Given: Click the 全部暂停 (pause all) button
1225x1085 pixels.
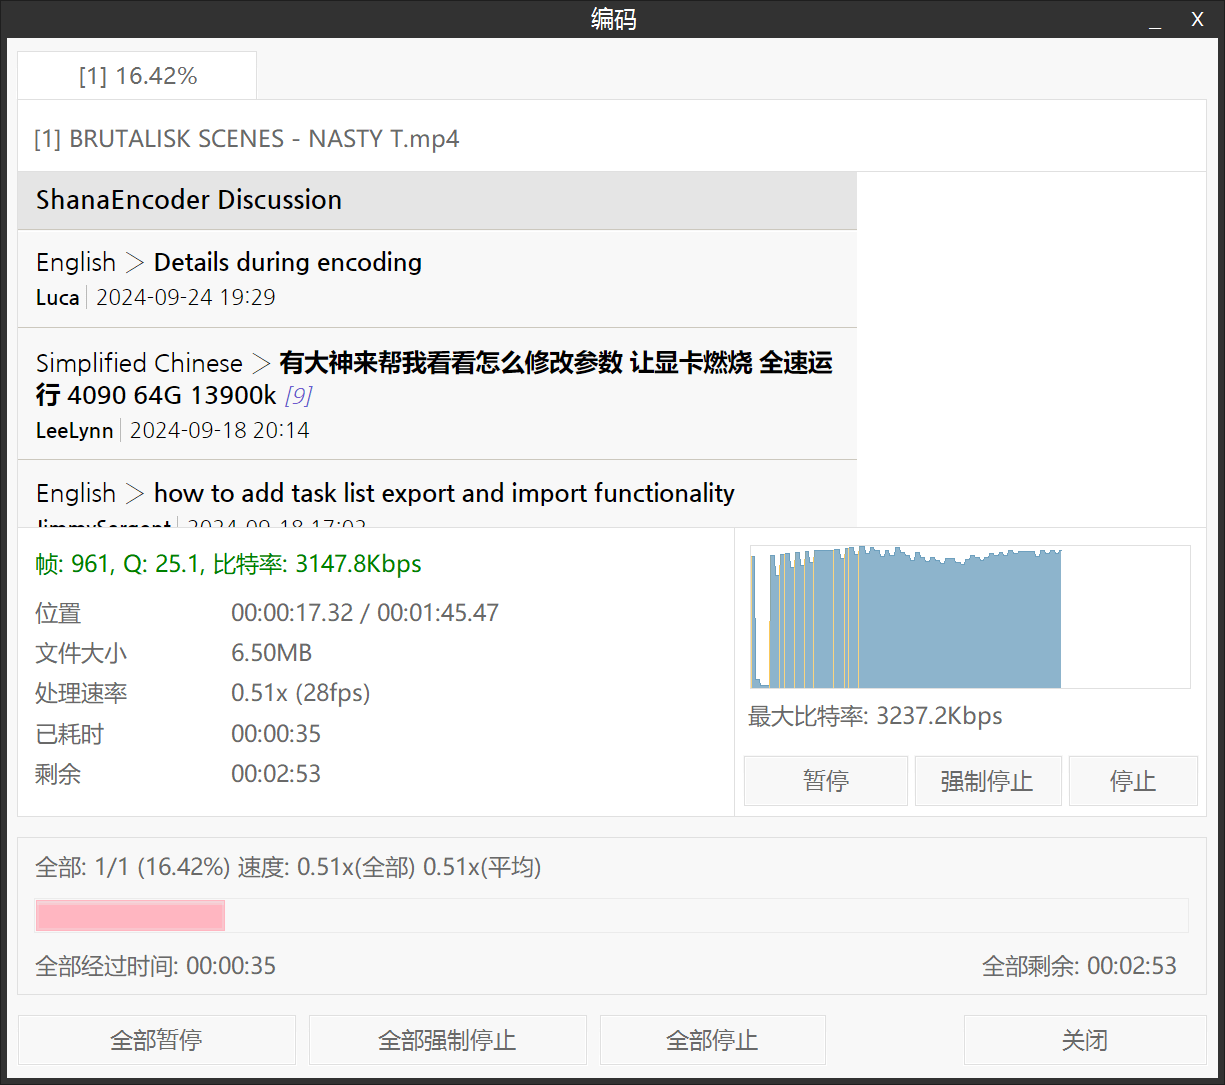Looking at the screenshot, I should [157, 1040].
